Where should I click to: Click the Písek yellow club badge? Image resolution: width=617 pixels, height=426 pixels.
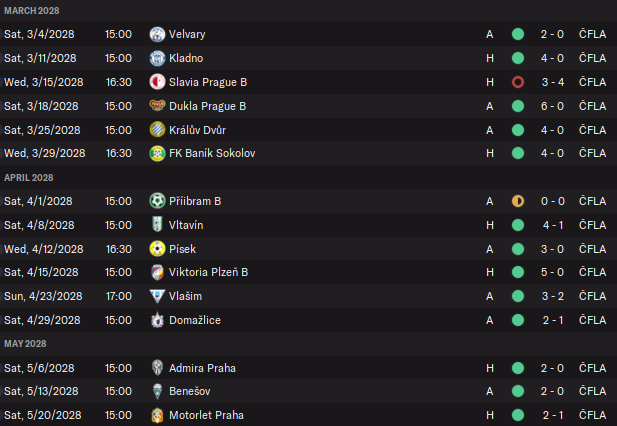(x=157, y=249)
